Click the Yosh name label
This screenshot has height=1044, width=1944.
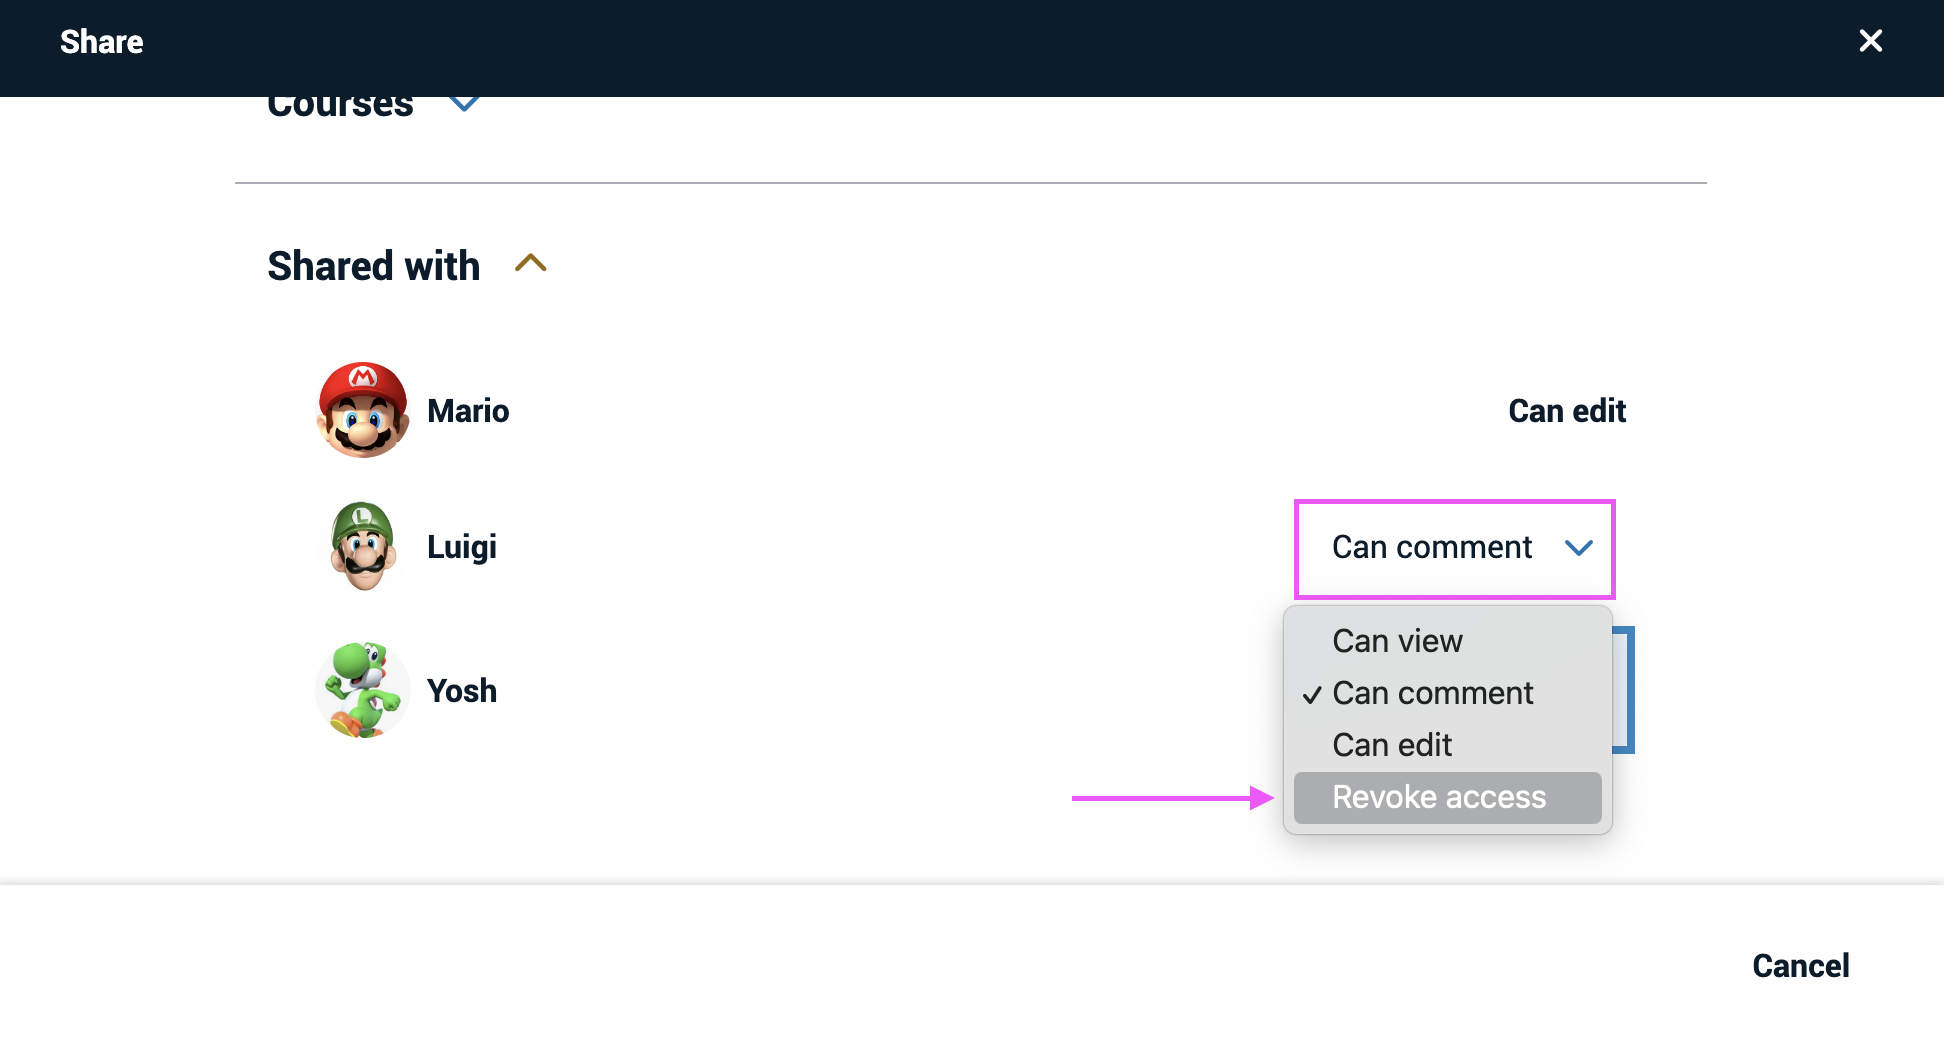(x=462, y=691)
